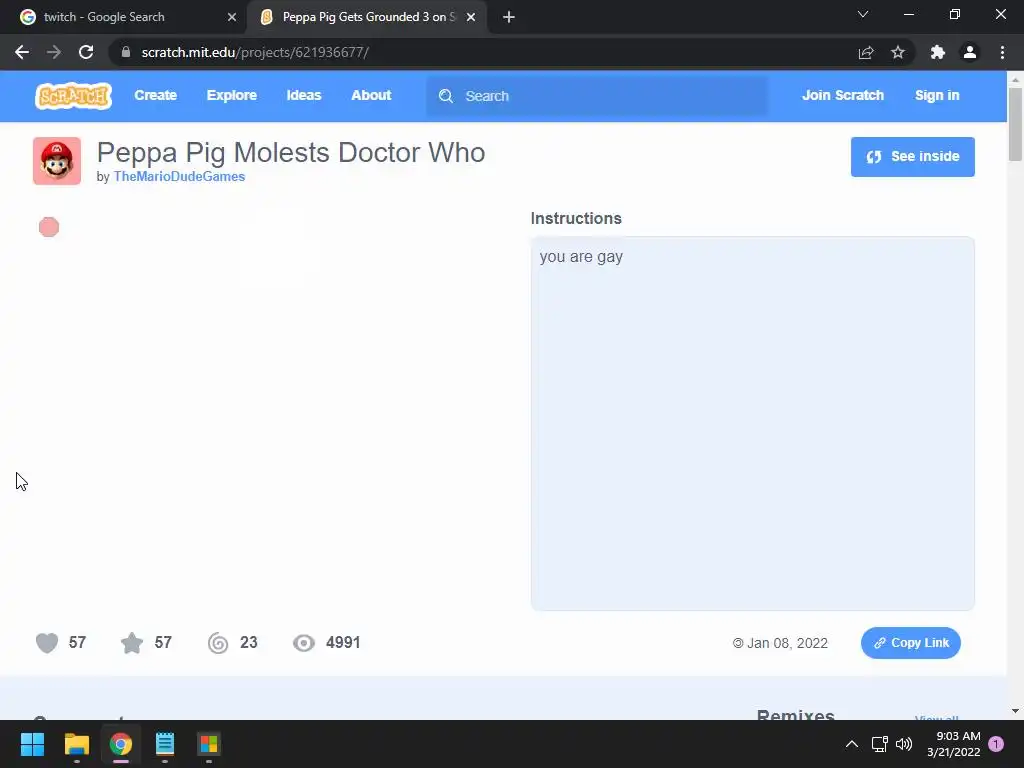1024x768 pixels.
Task: Click the remixes spiral icon
Action: pos(218,643)
